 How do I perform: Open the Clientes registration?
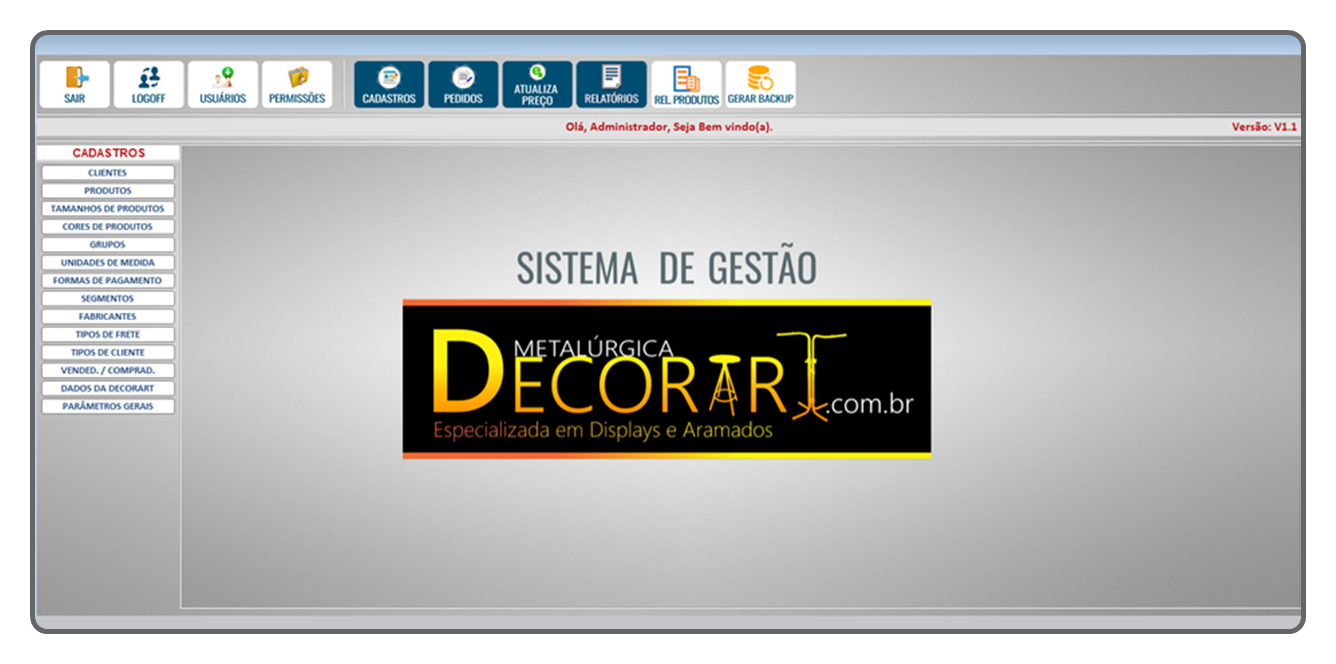coord(108,173)
